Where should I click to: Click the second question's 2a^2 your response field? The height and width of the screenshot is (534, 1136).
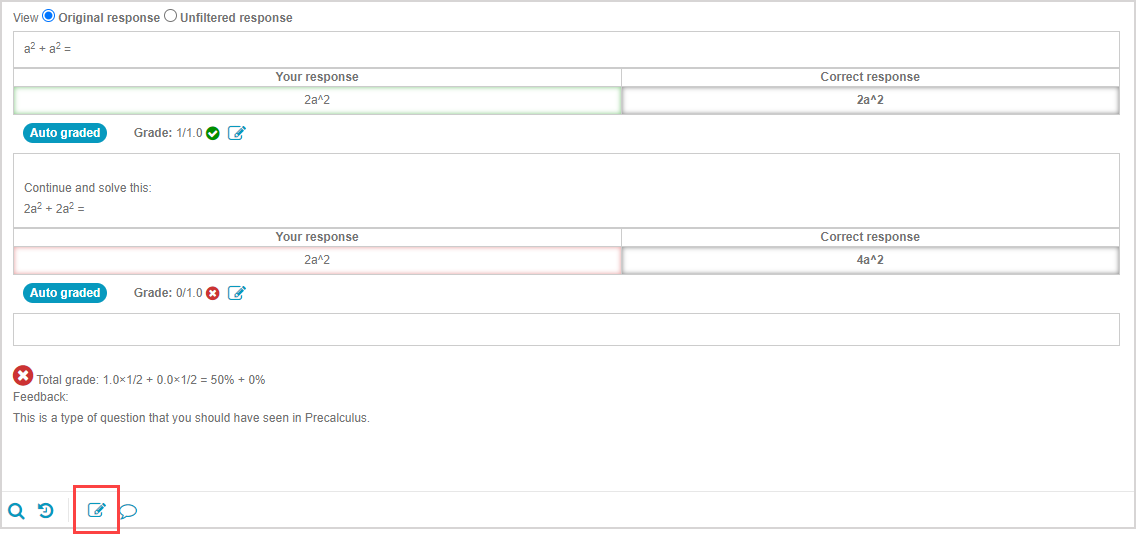[317, 260]
